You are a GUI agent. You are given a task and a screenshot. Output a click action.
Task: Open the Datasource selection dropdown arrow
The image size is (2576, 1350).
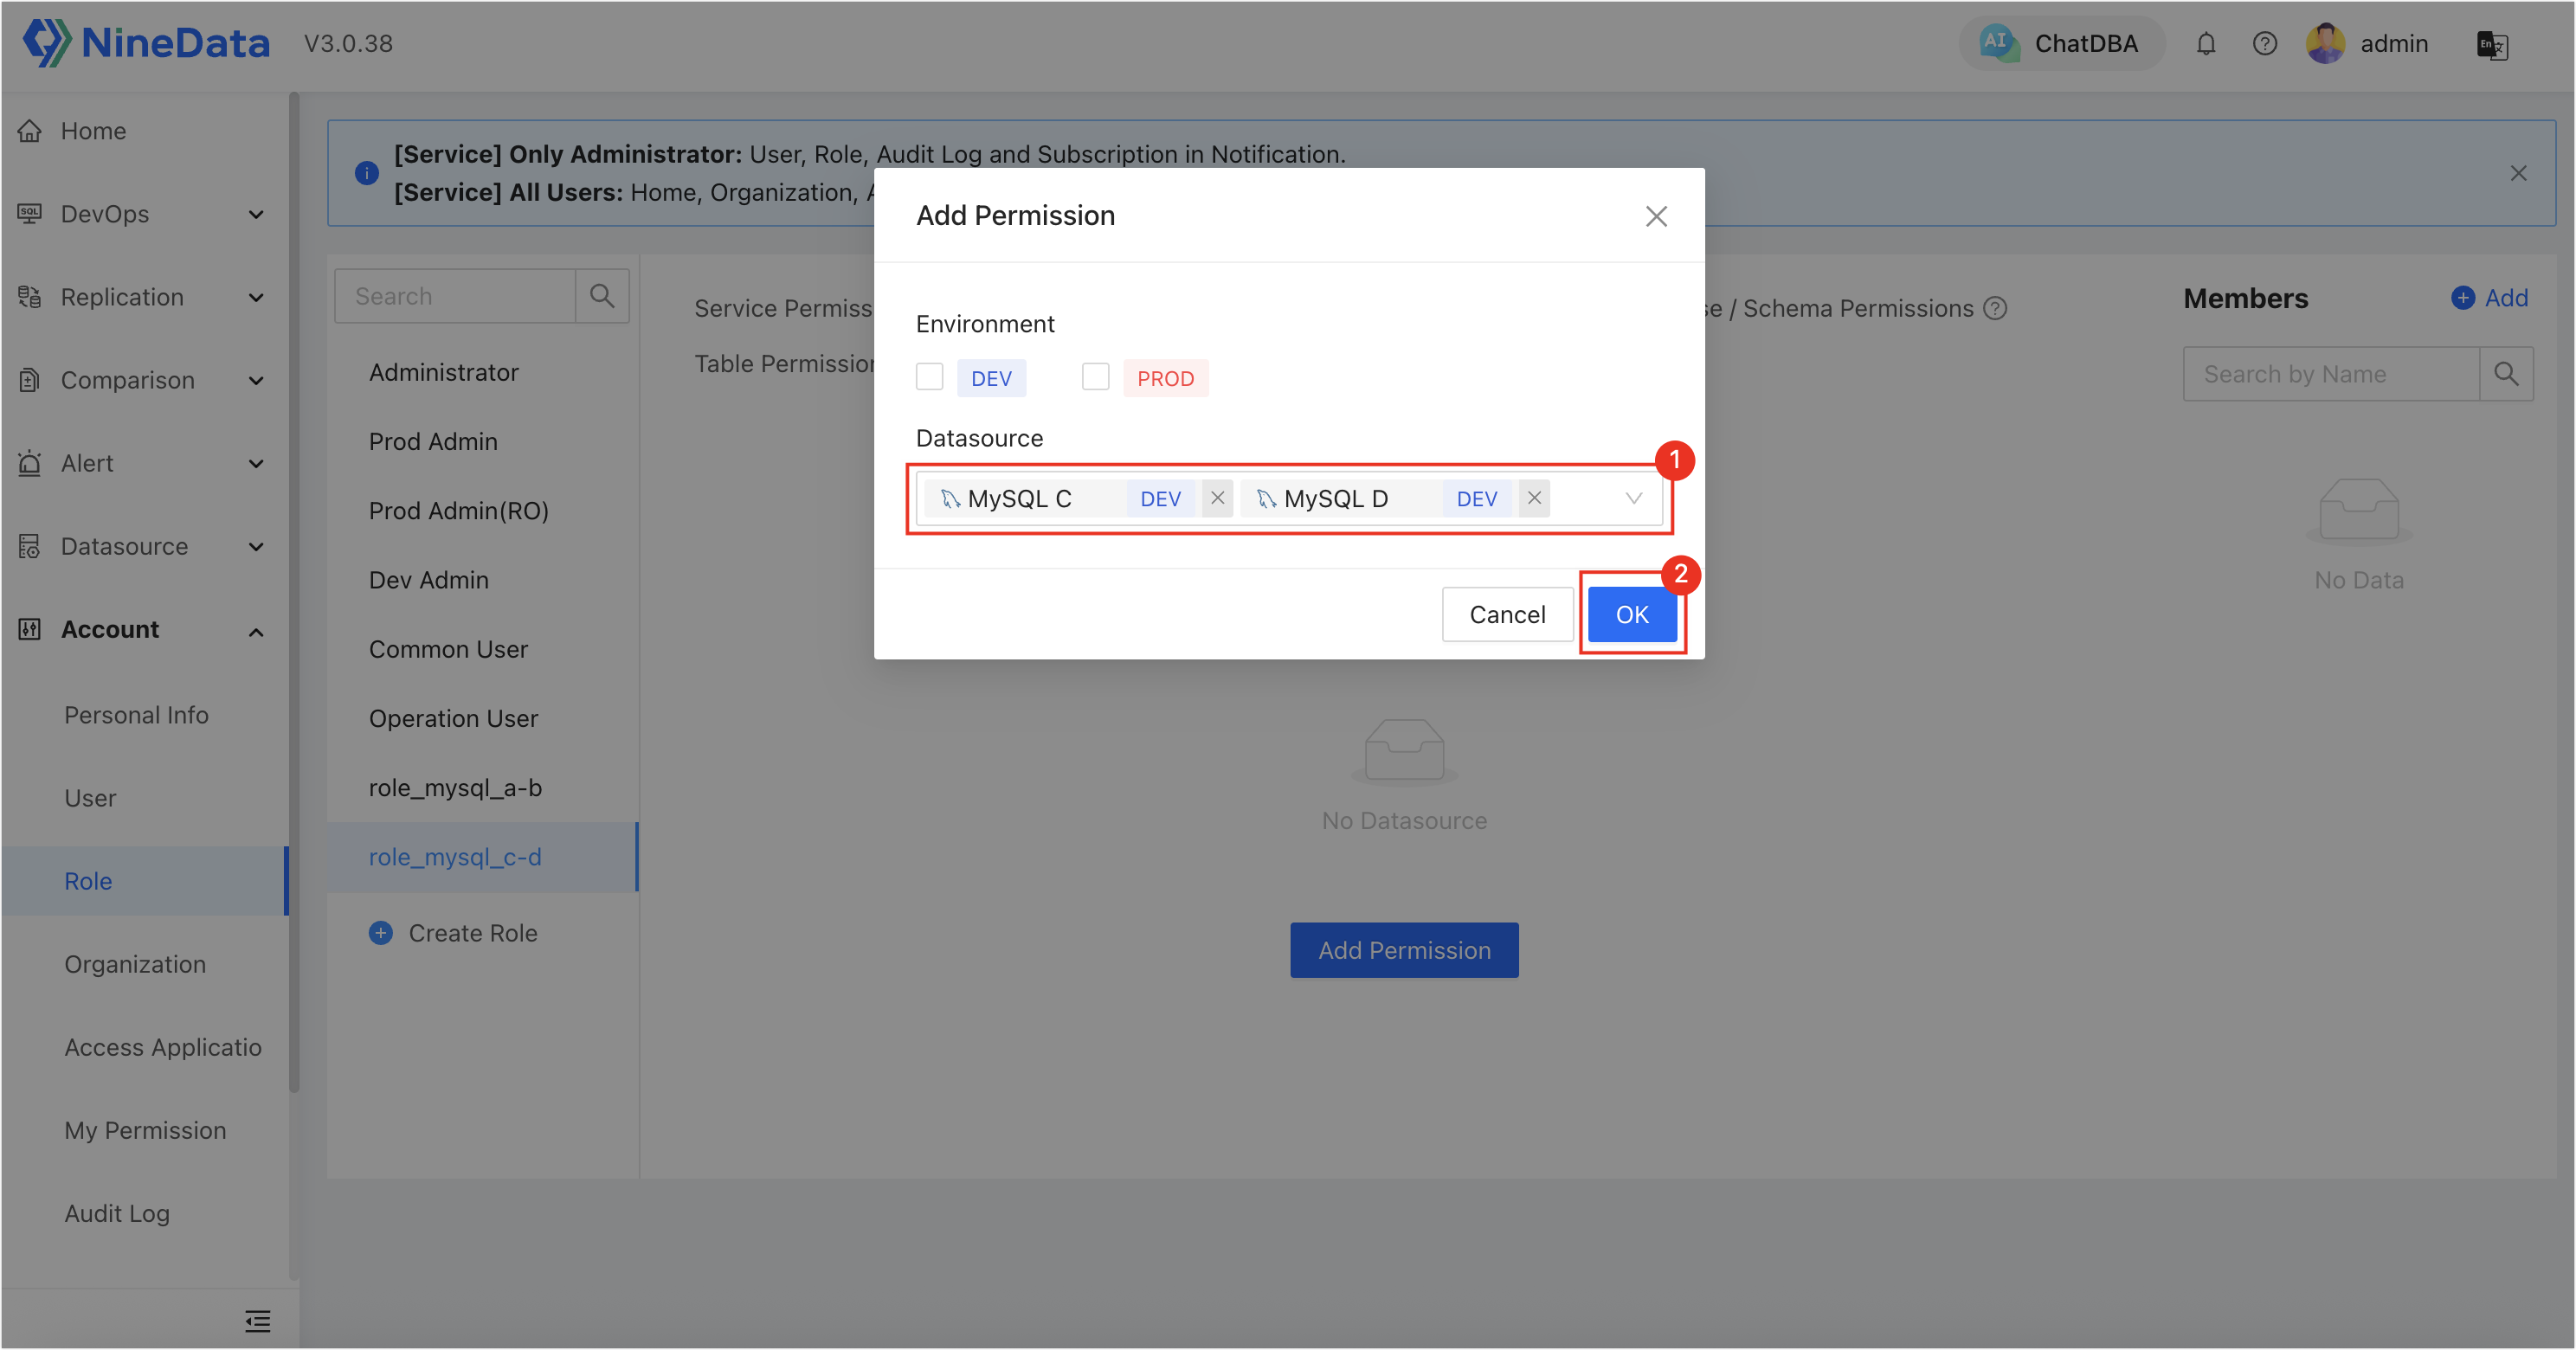pos(1634,498)
